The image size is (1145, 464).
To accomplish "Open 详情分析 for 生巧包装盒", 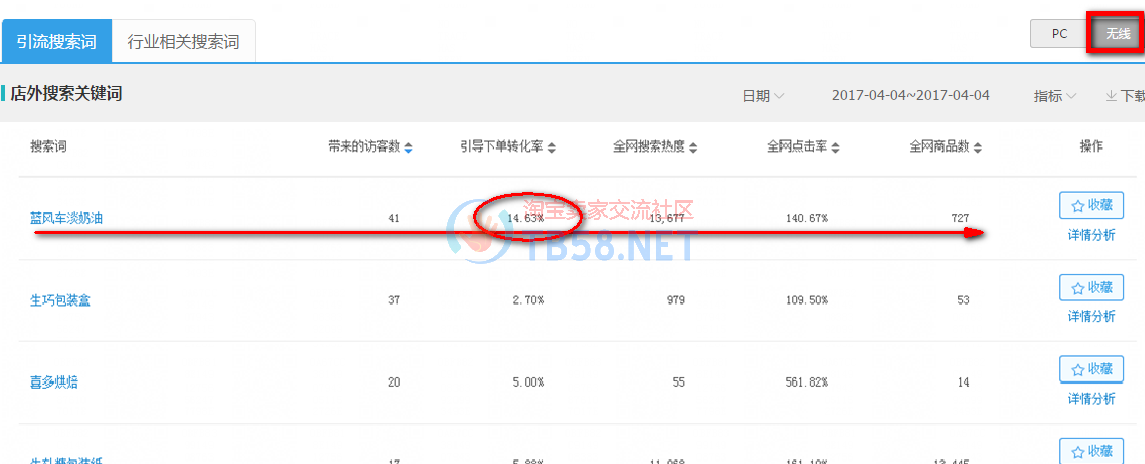I will click(x=1092, y=316).
